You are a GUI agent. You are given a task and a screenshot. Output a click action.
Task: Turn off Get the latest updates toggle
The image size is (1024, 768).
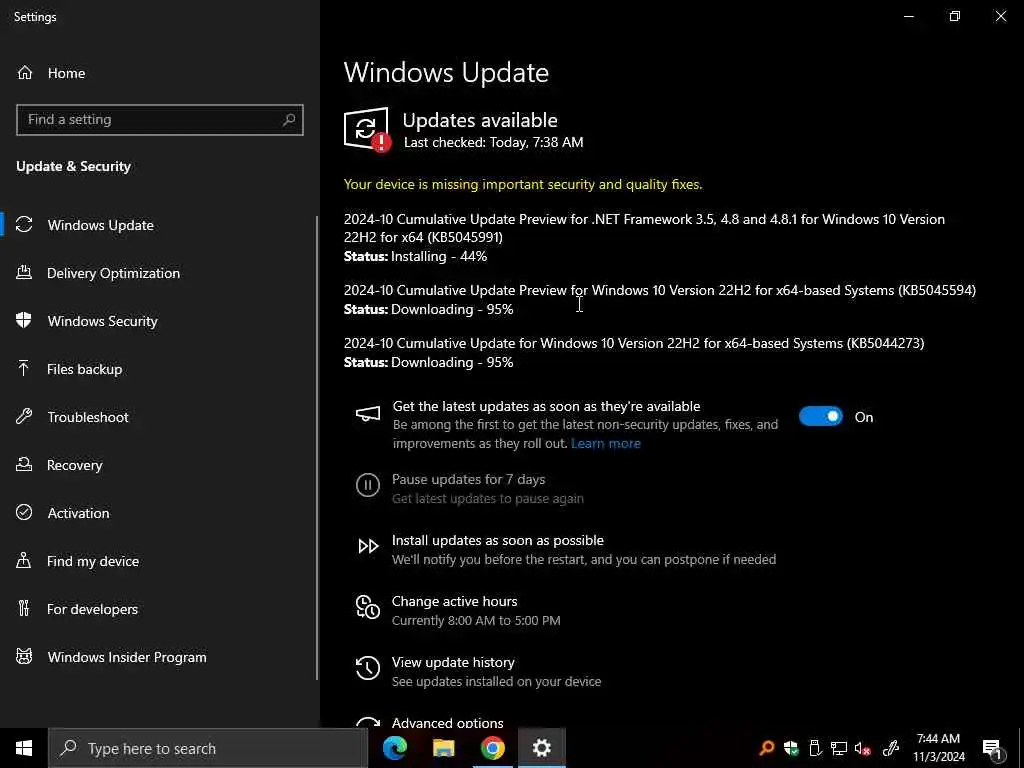click(821, 417)
